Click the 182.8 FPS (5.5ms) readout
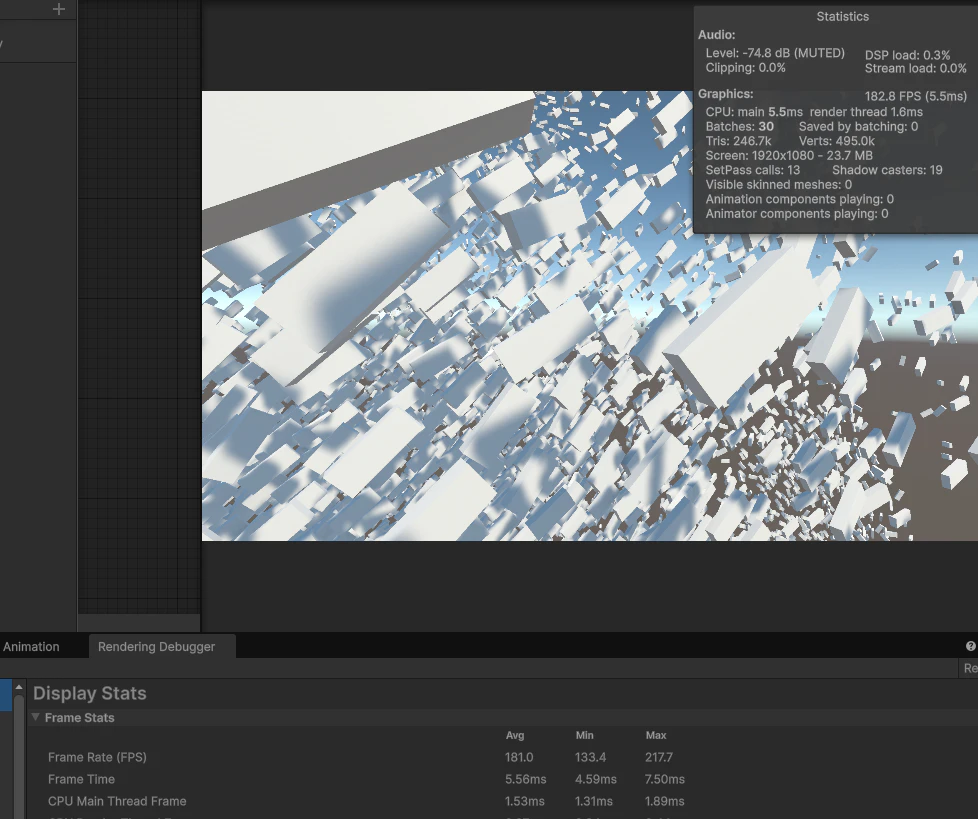 point(916,96)
